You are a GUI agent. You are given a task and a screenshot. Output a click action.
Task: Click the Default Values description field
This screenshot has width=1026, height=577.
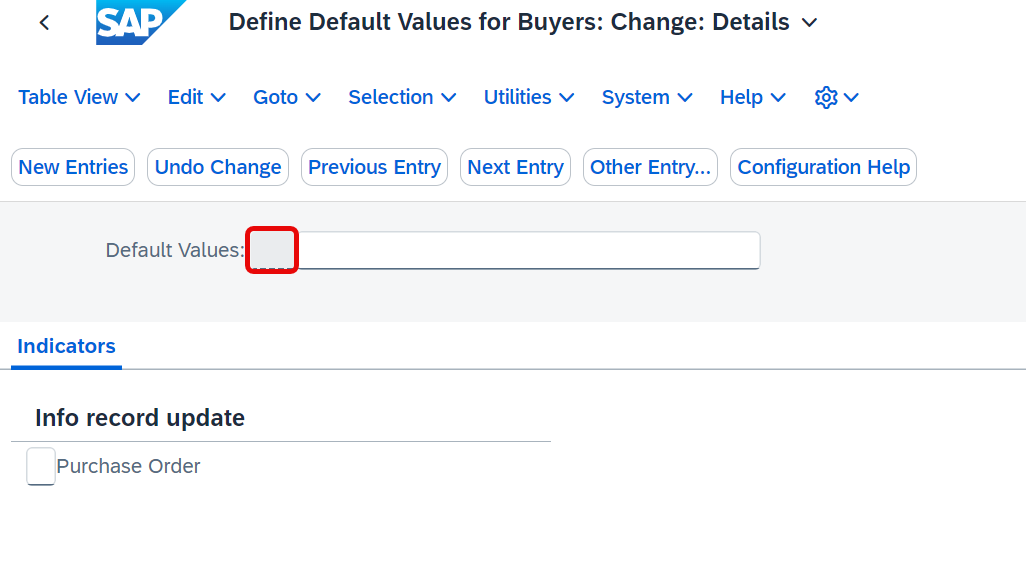click(x=529, y=250)
